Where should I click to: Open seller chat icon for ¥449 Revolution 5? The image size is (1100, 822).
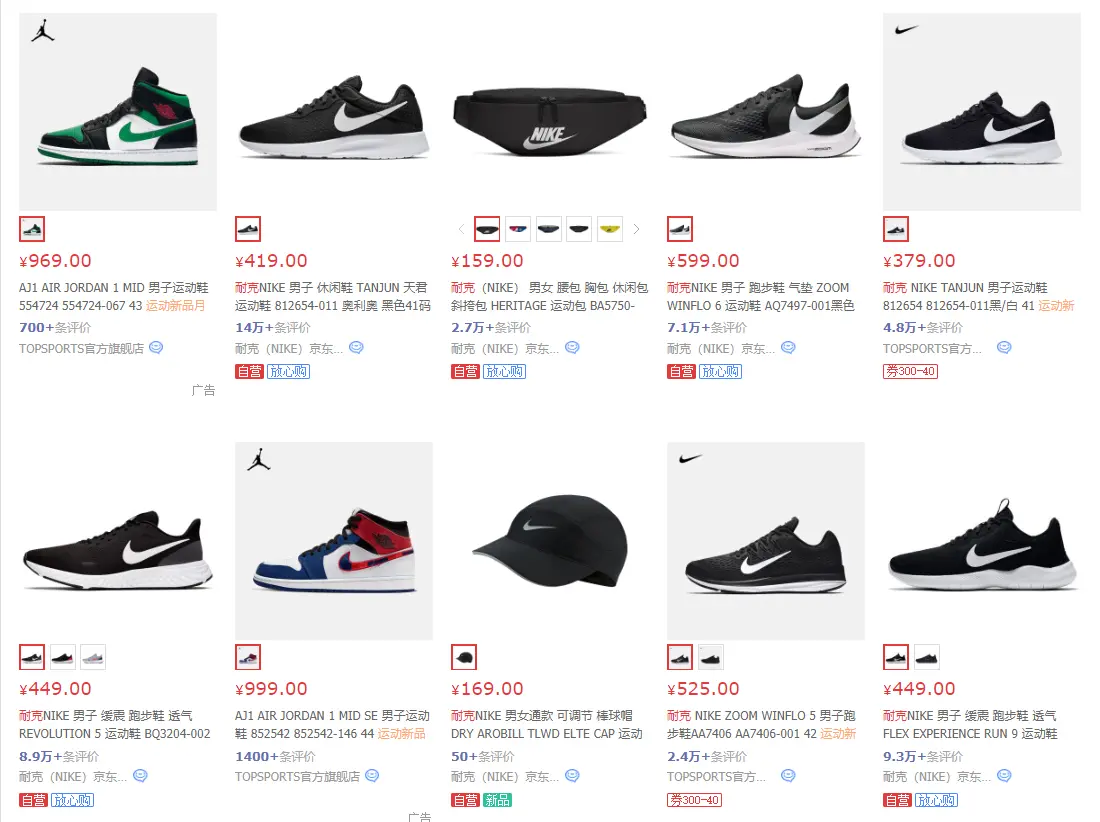pyautogui.click(x=140, y=775)
